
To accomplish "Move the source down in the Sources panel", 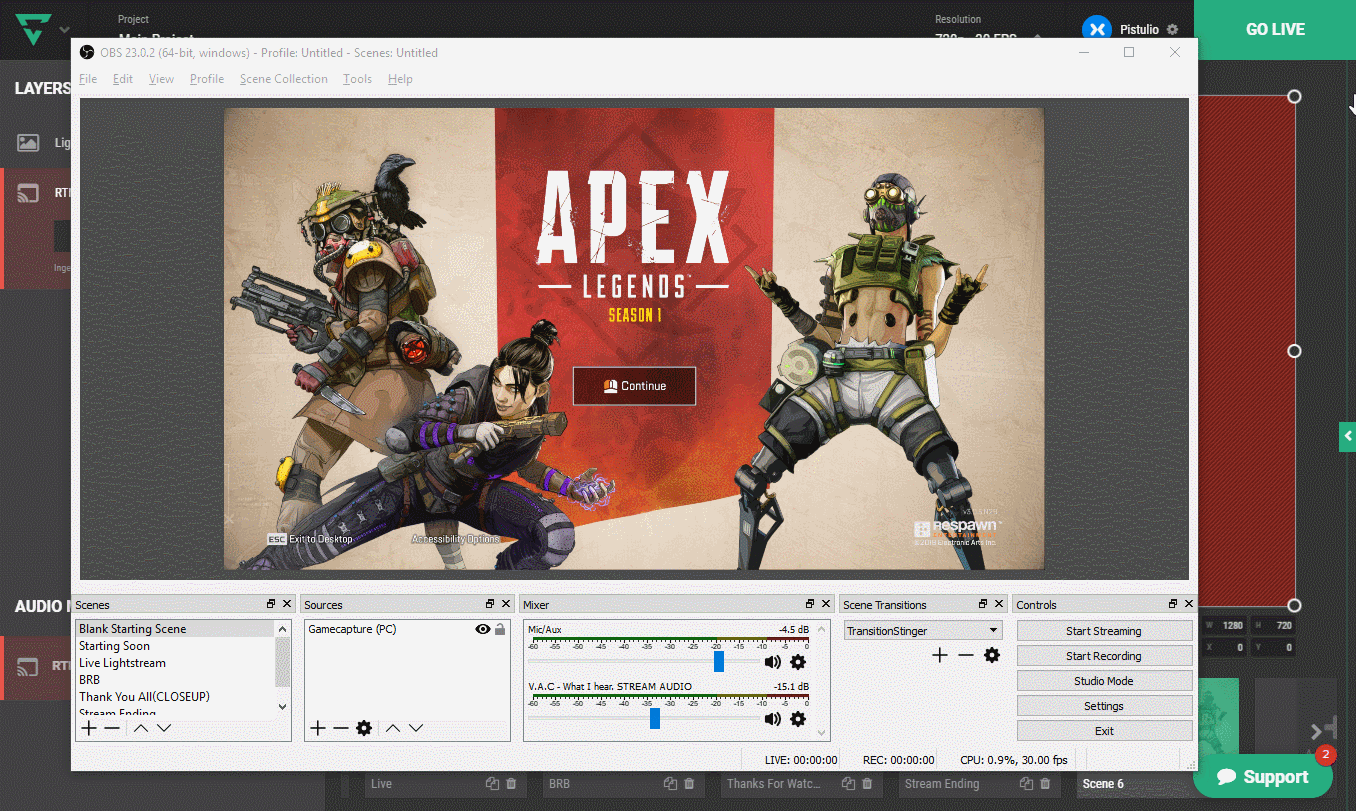I will (x=416, y=728).
